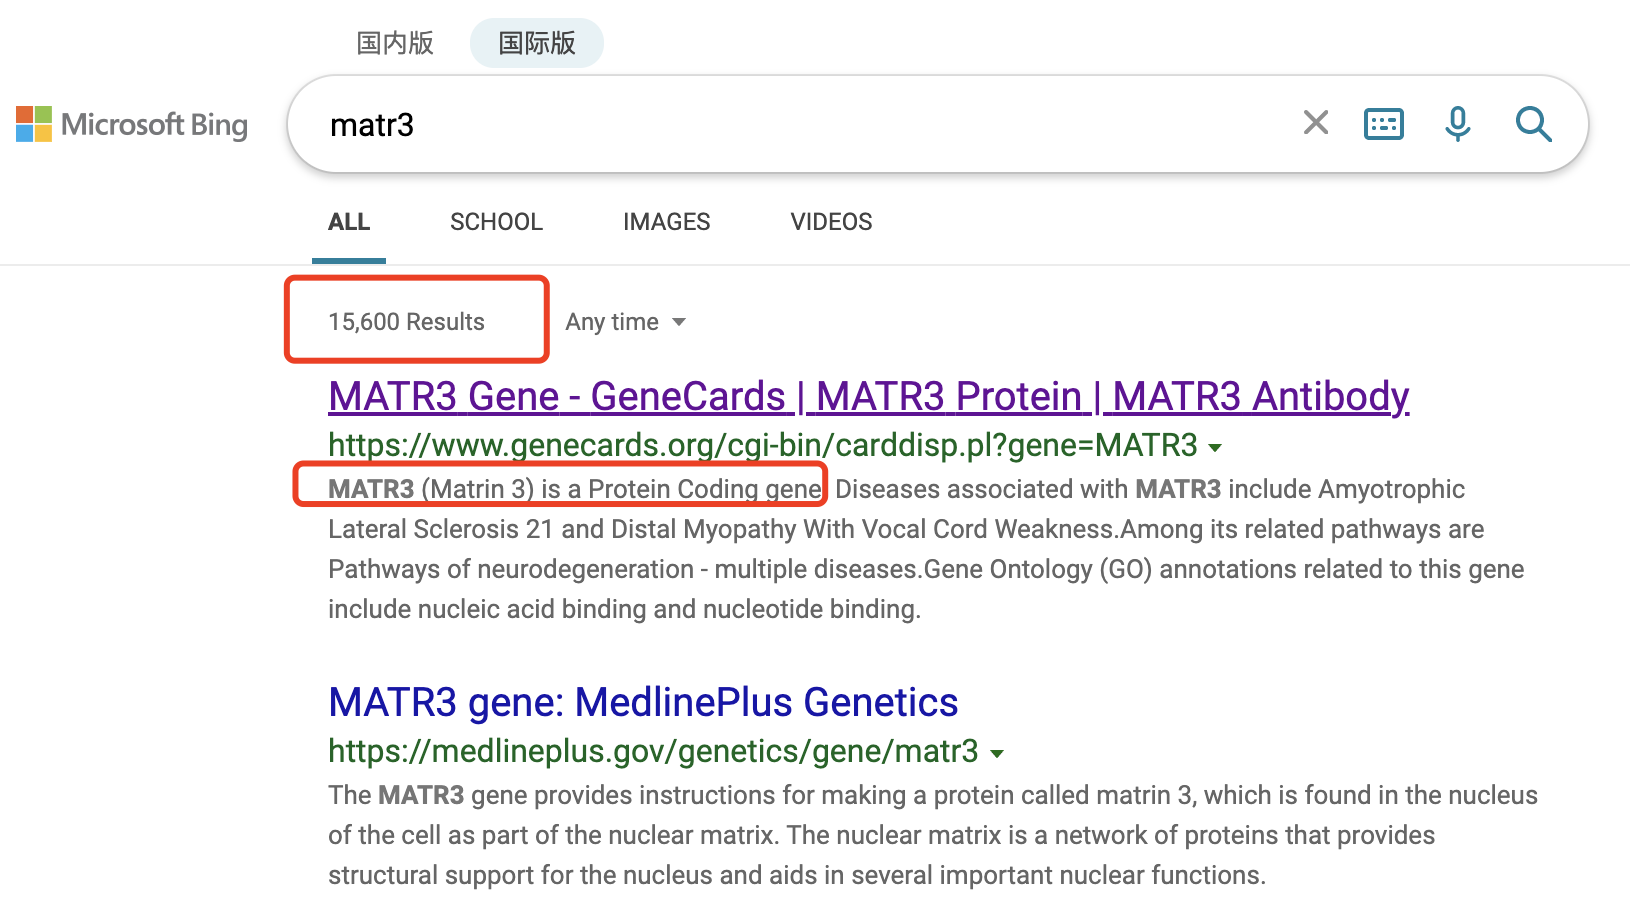Start voice search with microphone icon

1458,124
